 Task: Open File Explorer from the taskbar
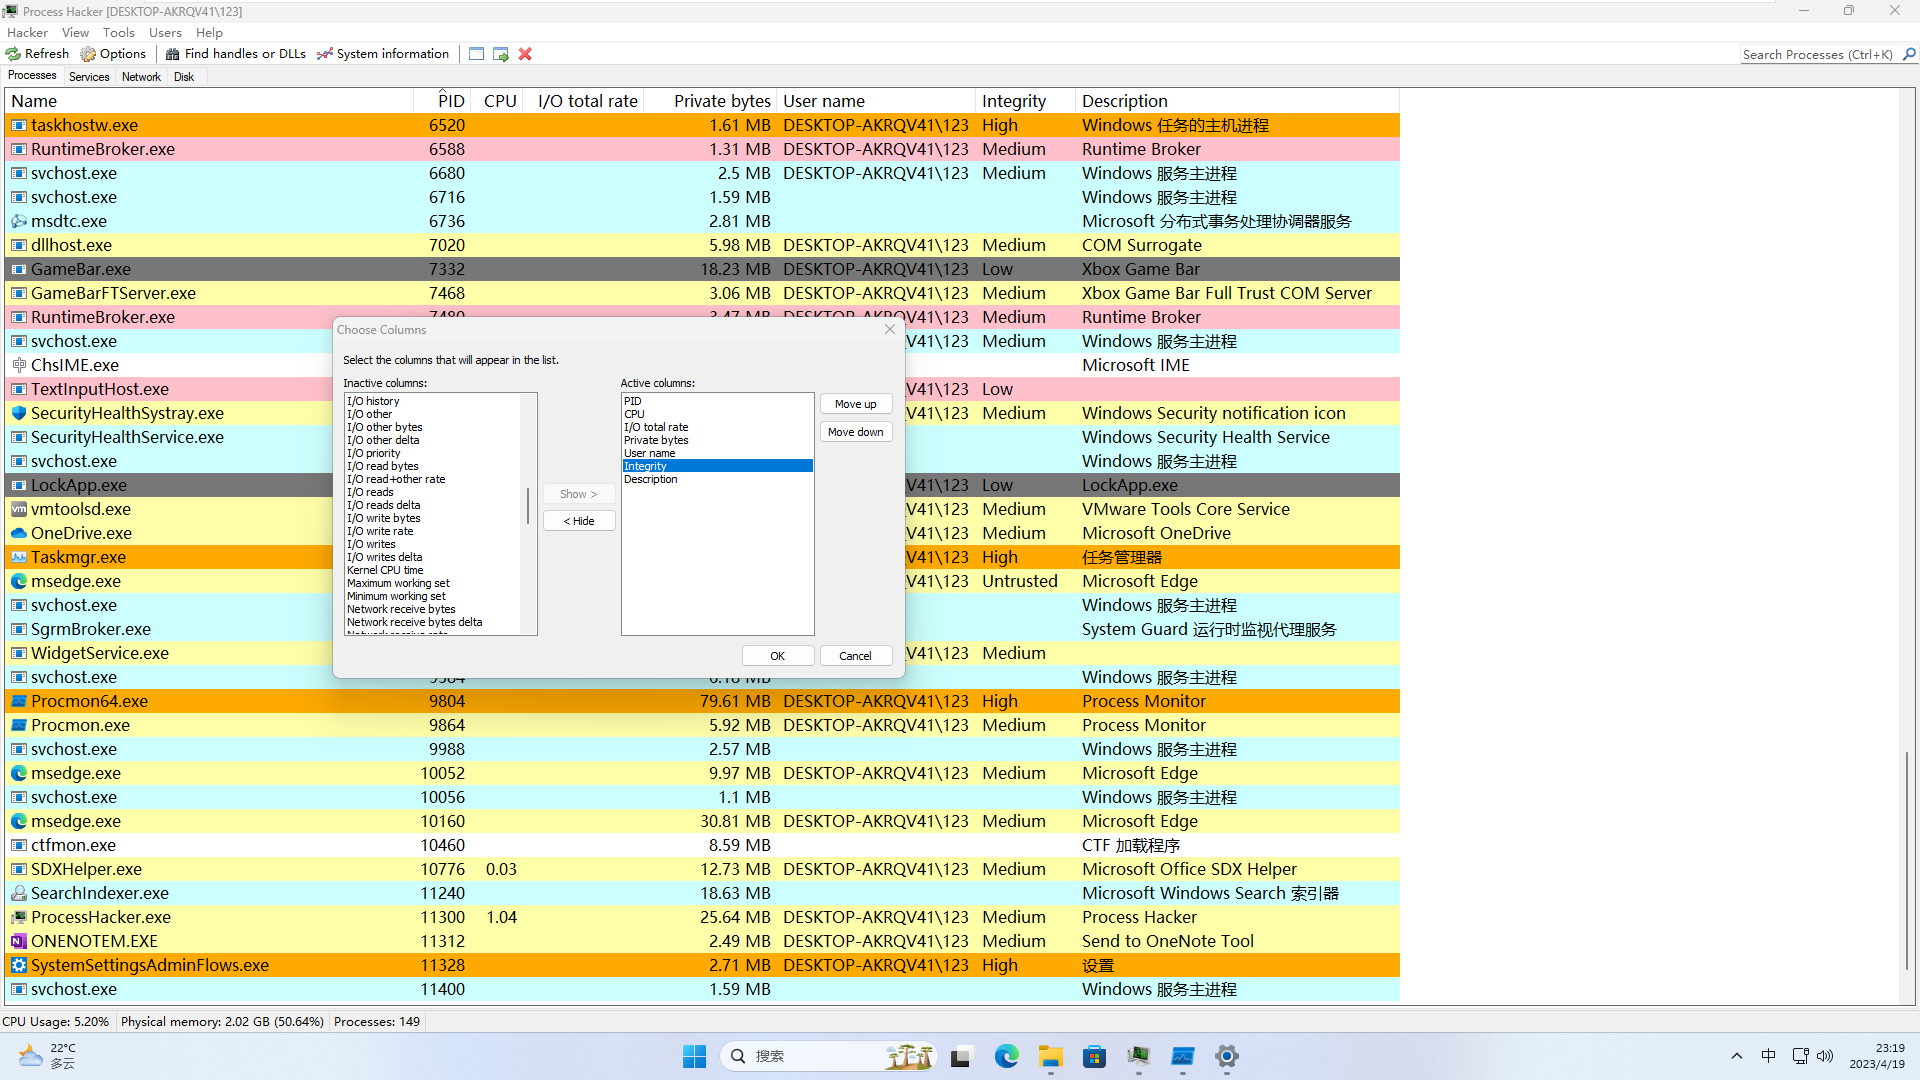[1050, 1056]
